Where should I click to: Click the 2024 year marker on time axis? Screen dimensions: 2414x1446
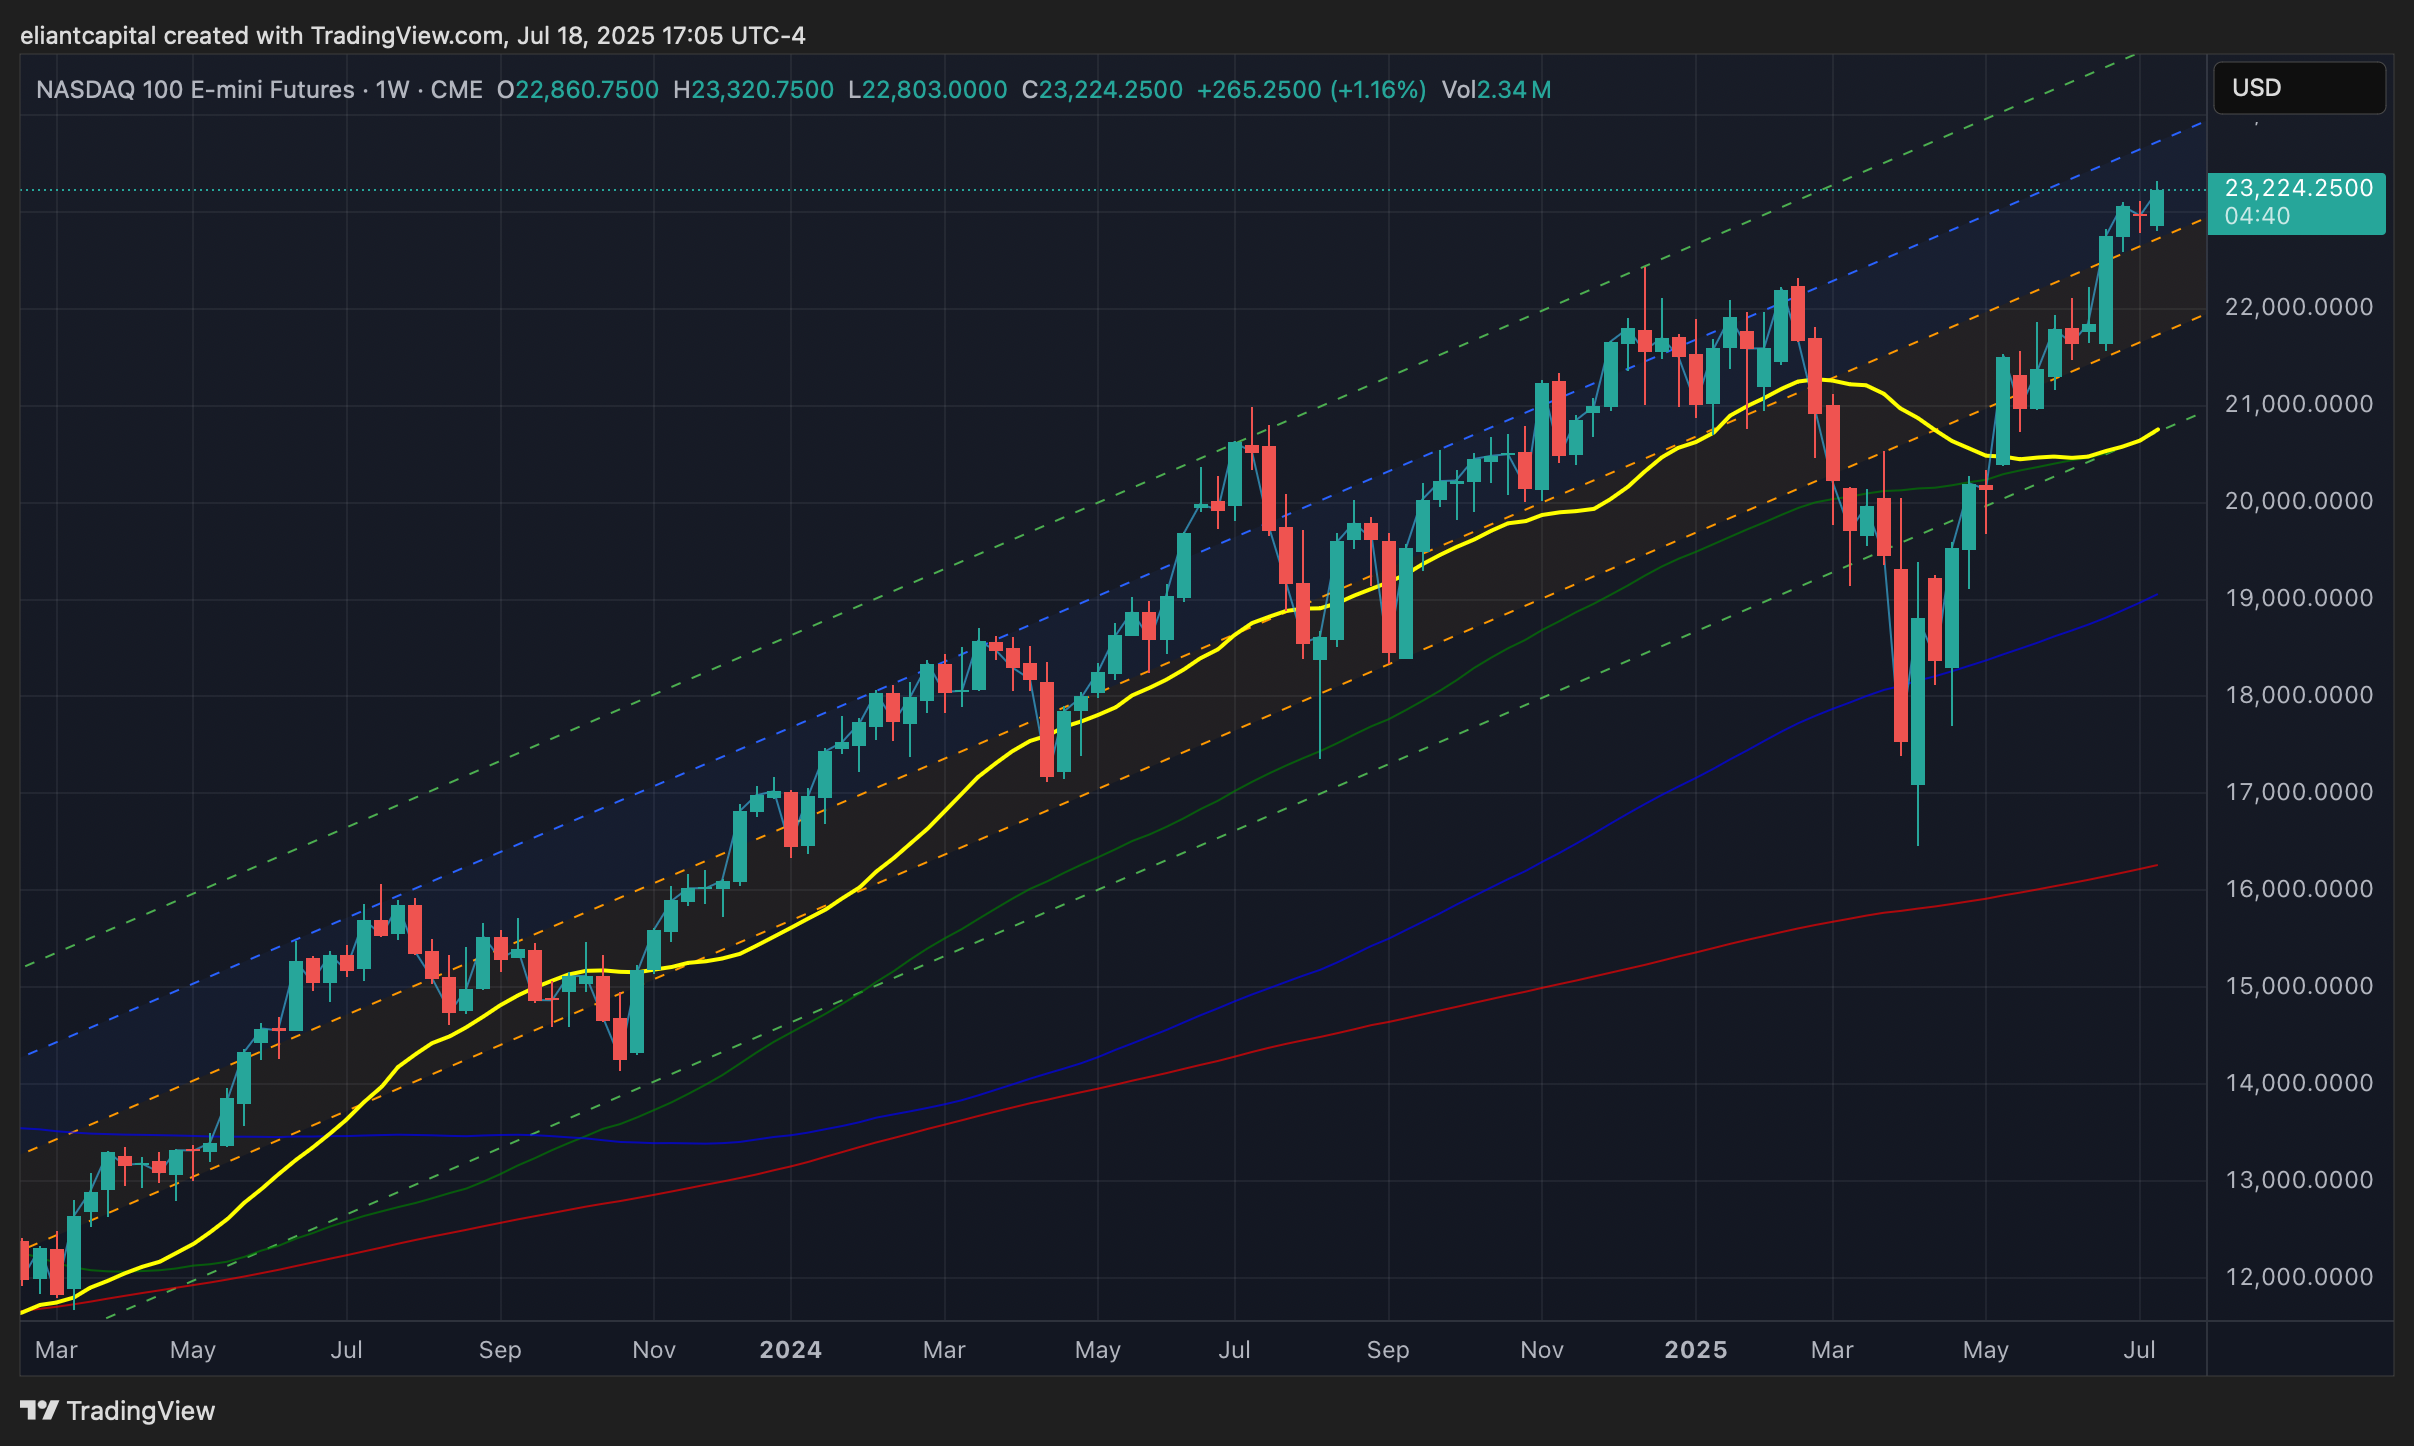pos(790,1350)
